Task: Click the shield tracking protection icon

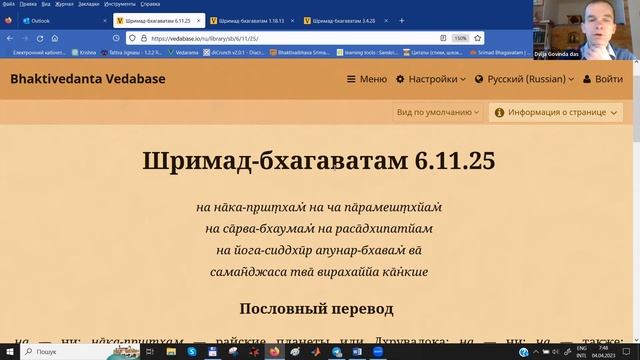Action: click(x=132, y=38)
